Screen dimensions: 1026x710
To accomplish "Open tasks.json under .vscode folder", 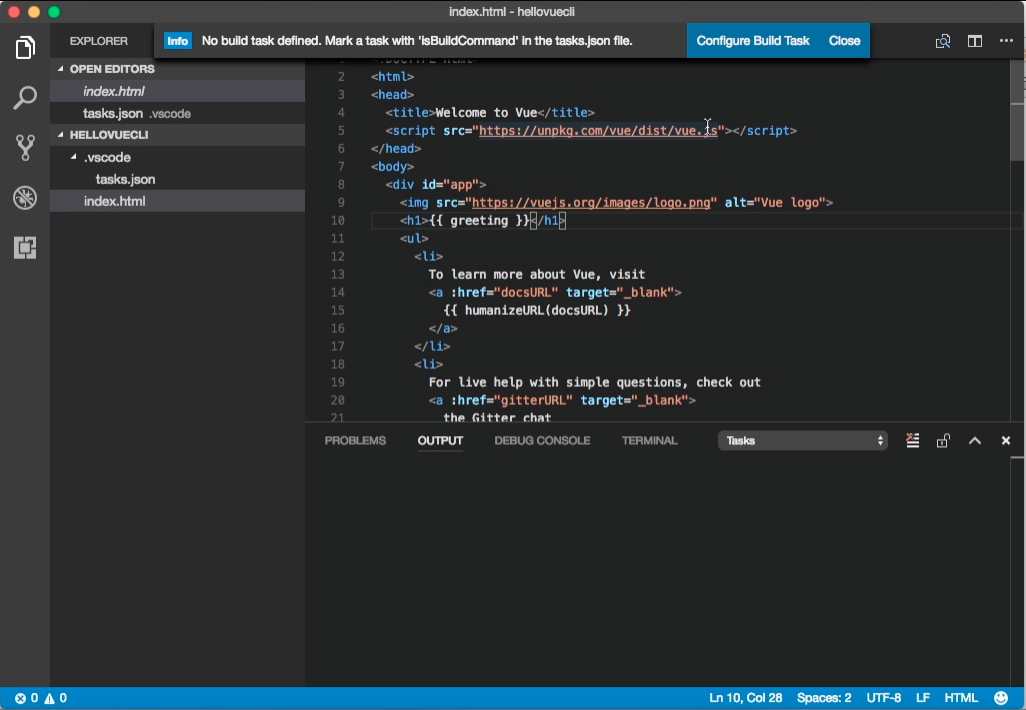I will (177, 179).
